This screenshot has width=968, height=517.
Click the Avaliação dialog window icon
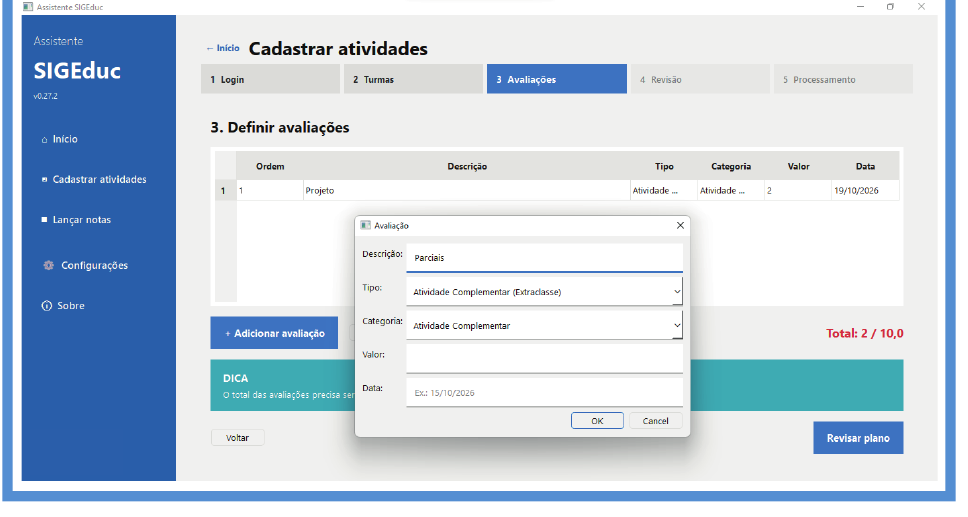pos(365,225)
